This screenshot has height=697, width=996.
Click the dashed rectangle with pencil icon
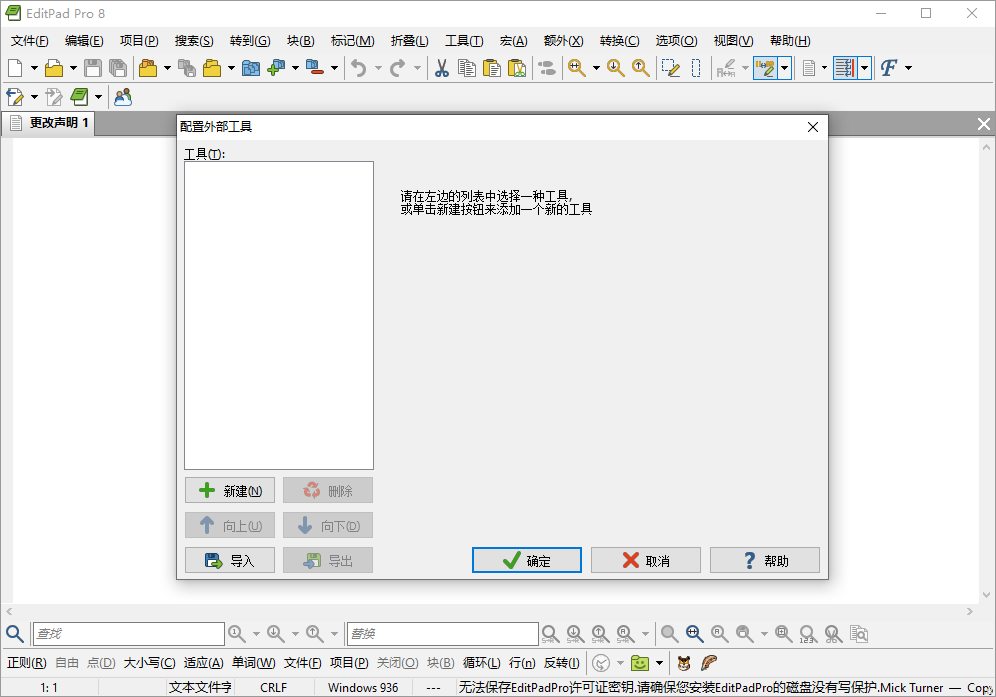coord(671,68)
